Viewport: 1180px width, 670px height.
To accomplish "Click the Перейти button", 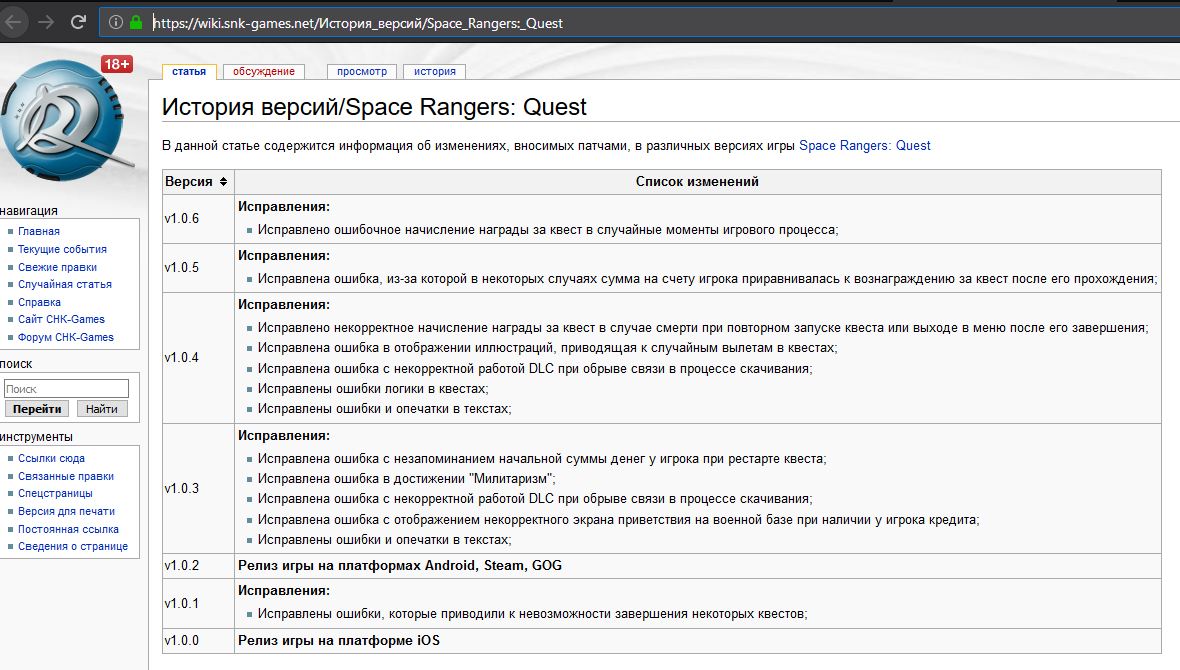I will pyautogui.click(x=37, y=409).
